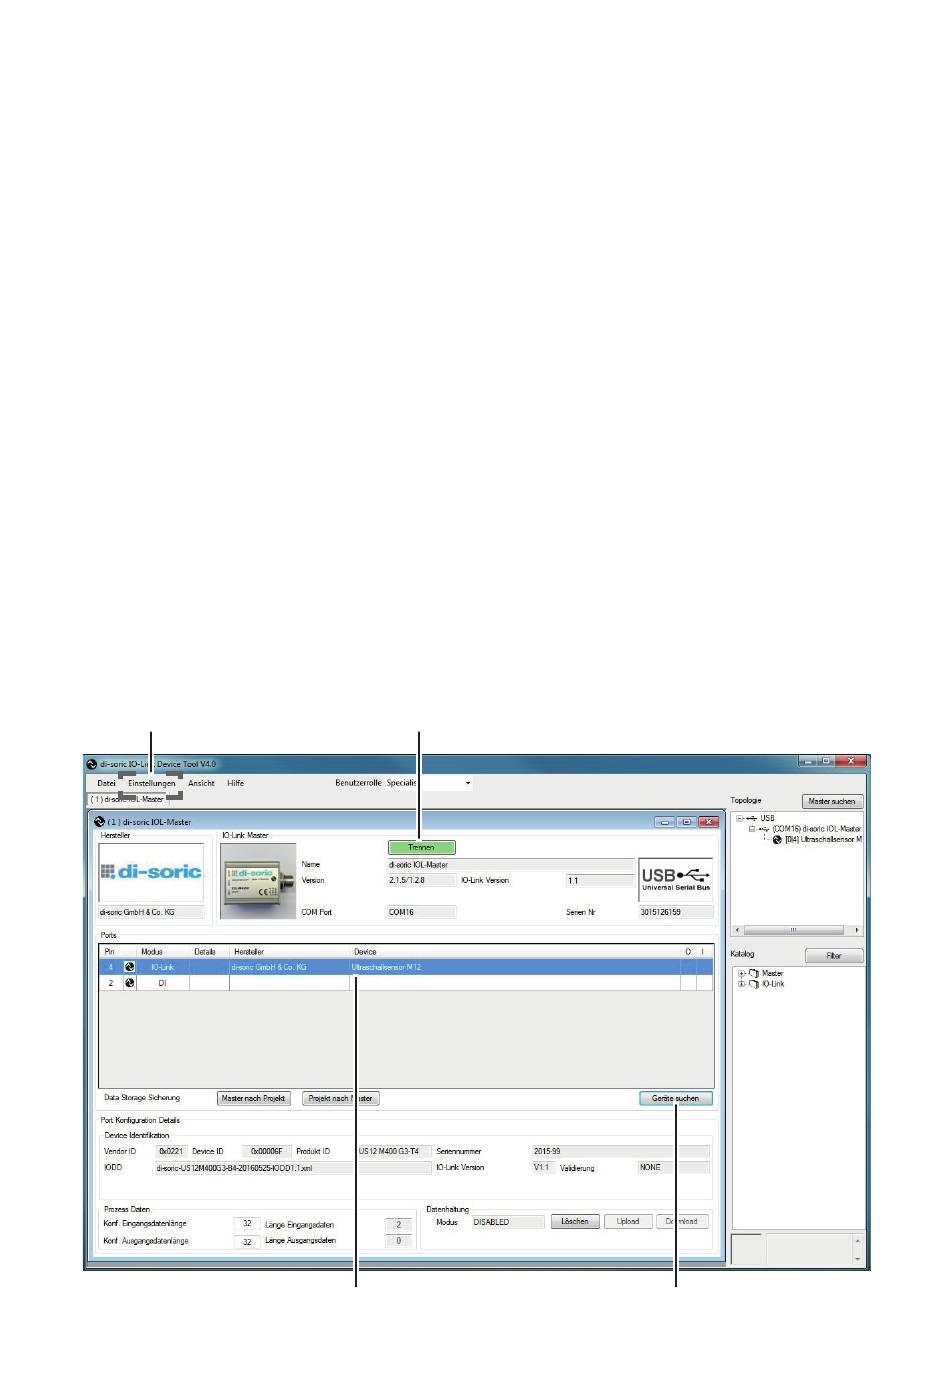Image resolution: width=950 pixels, height=1383 pixels.
Task: Click the green Trennen button
Action: point(421,847)
